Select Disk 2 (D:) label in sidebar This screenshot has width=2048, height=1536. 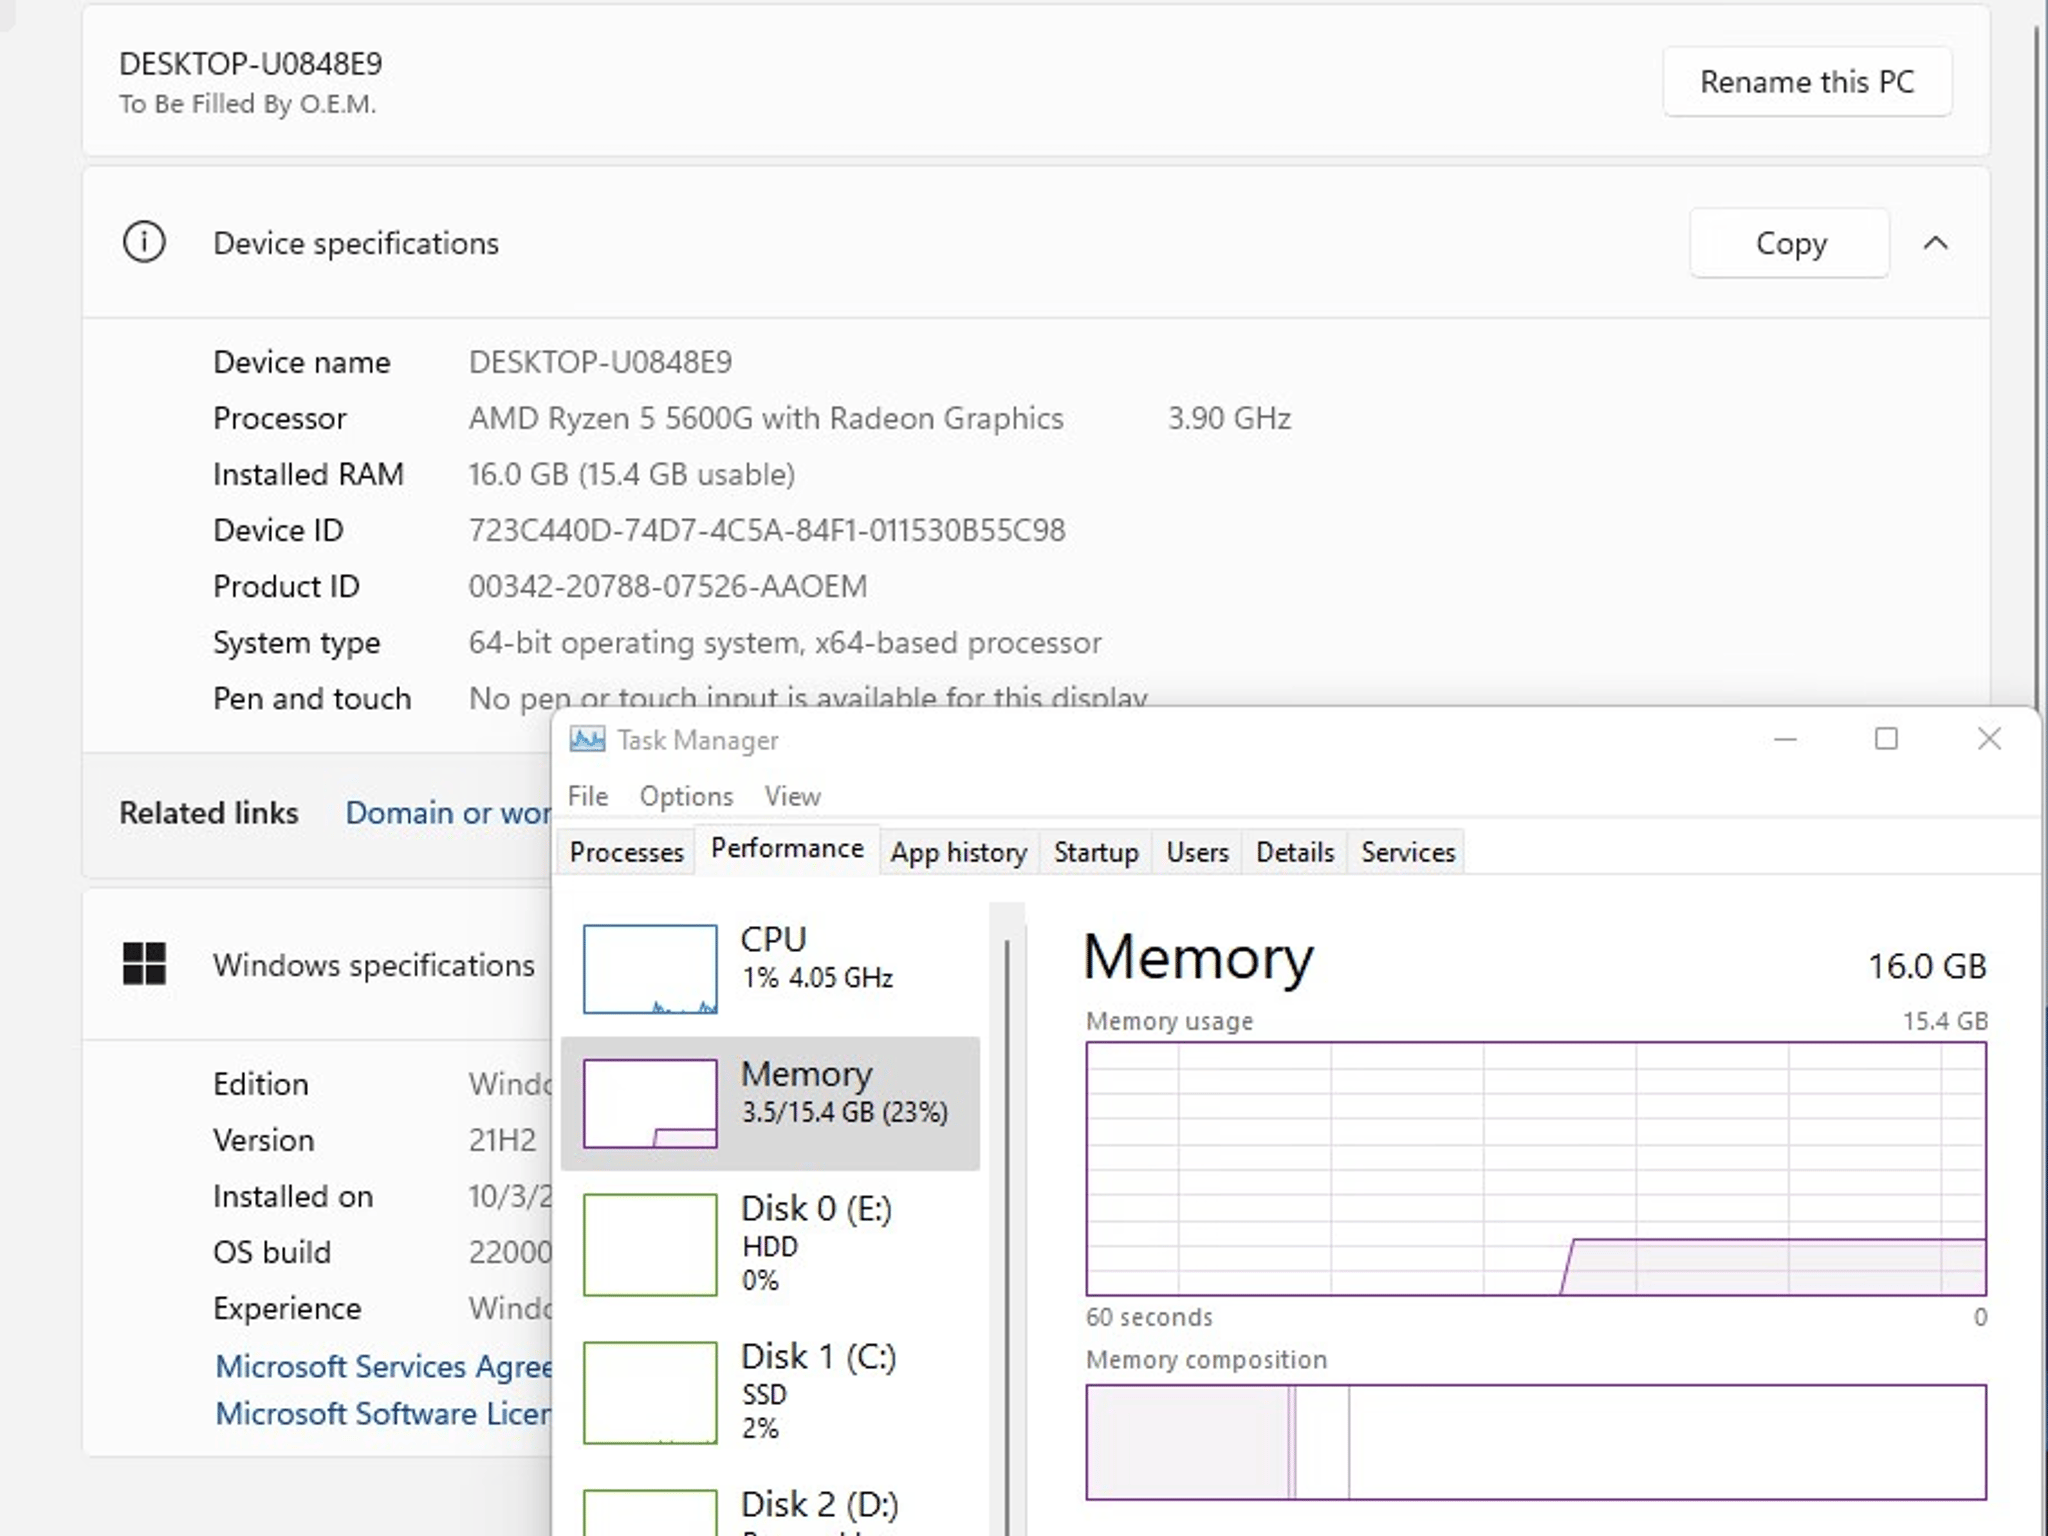click(x=819, y=1504)
